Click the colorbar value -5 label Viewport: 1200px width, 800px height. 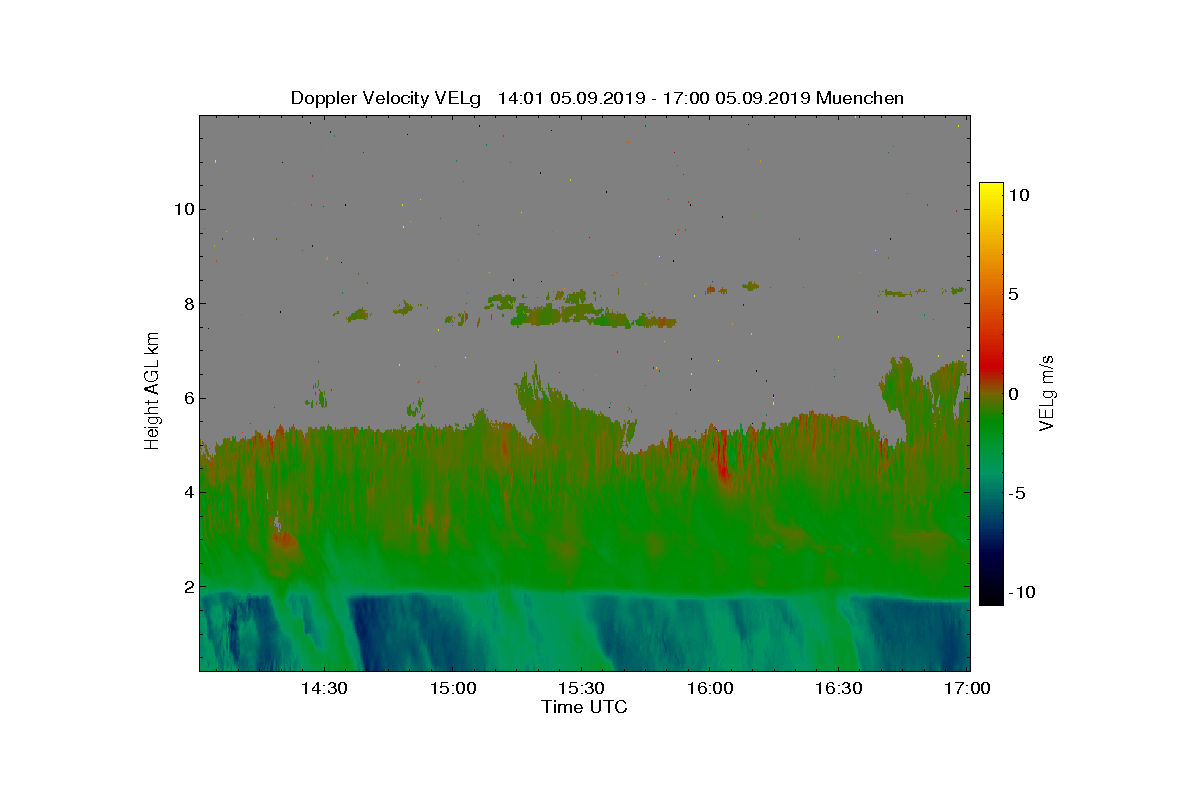1017,493
